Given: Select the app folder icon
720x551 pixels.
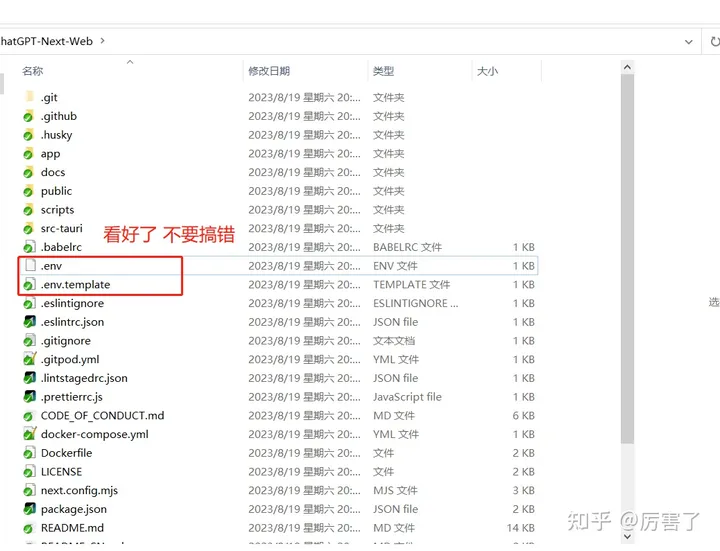Looking at the screenshot, I should (x=29, y=153).
